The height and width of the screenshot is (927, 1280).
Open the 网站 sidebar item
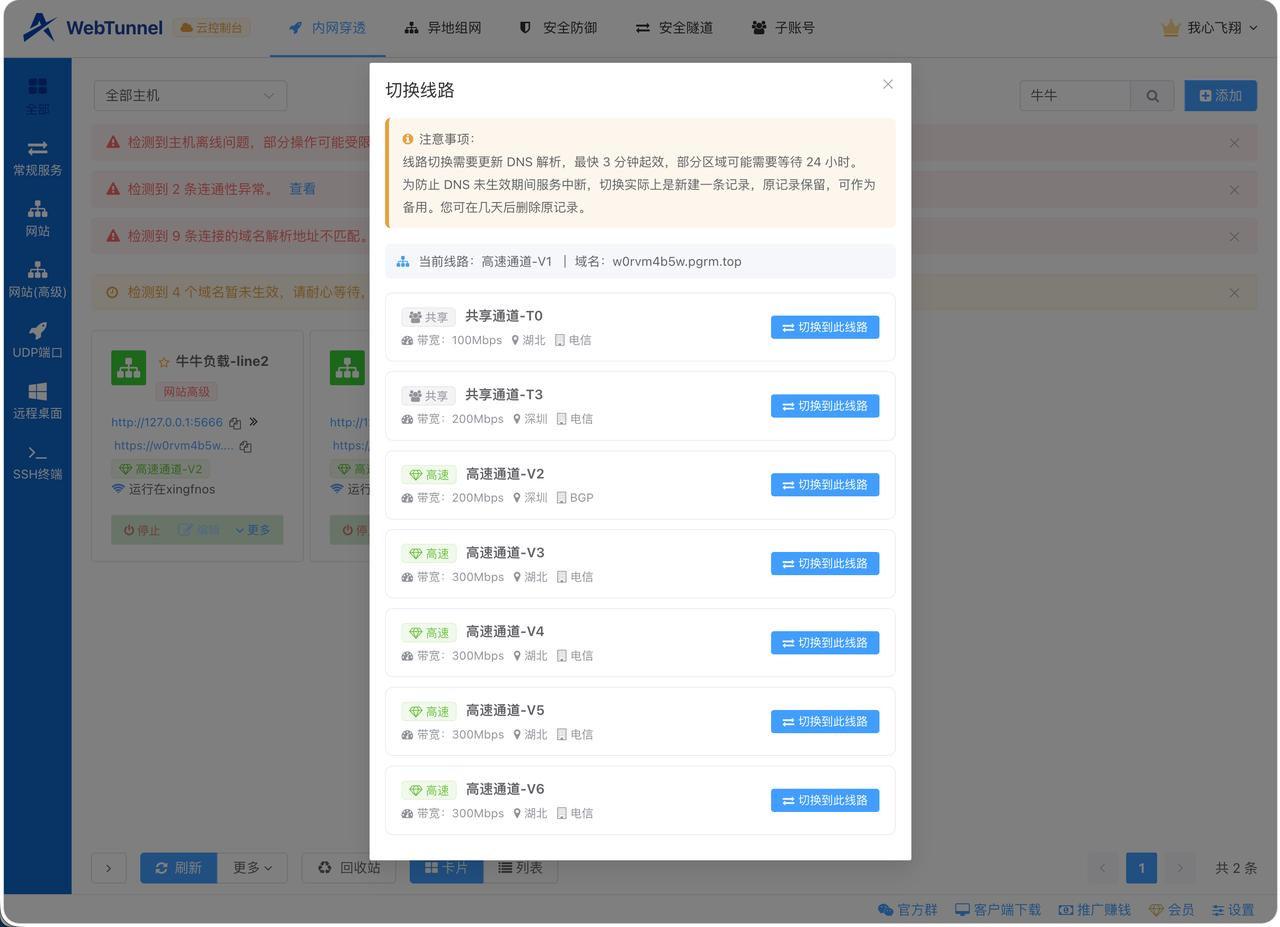(37, 219)
